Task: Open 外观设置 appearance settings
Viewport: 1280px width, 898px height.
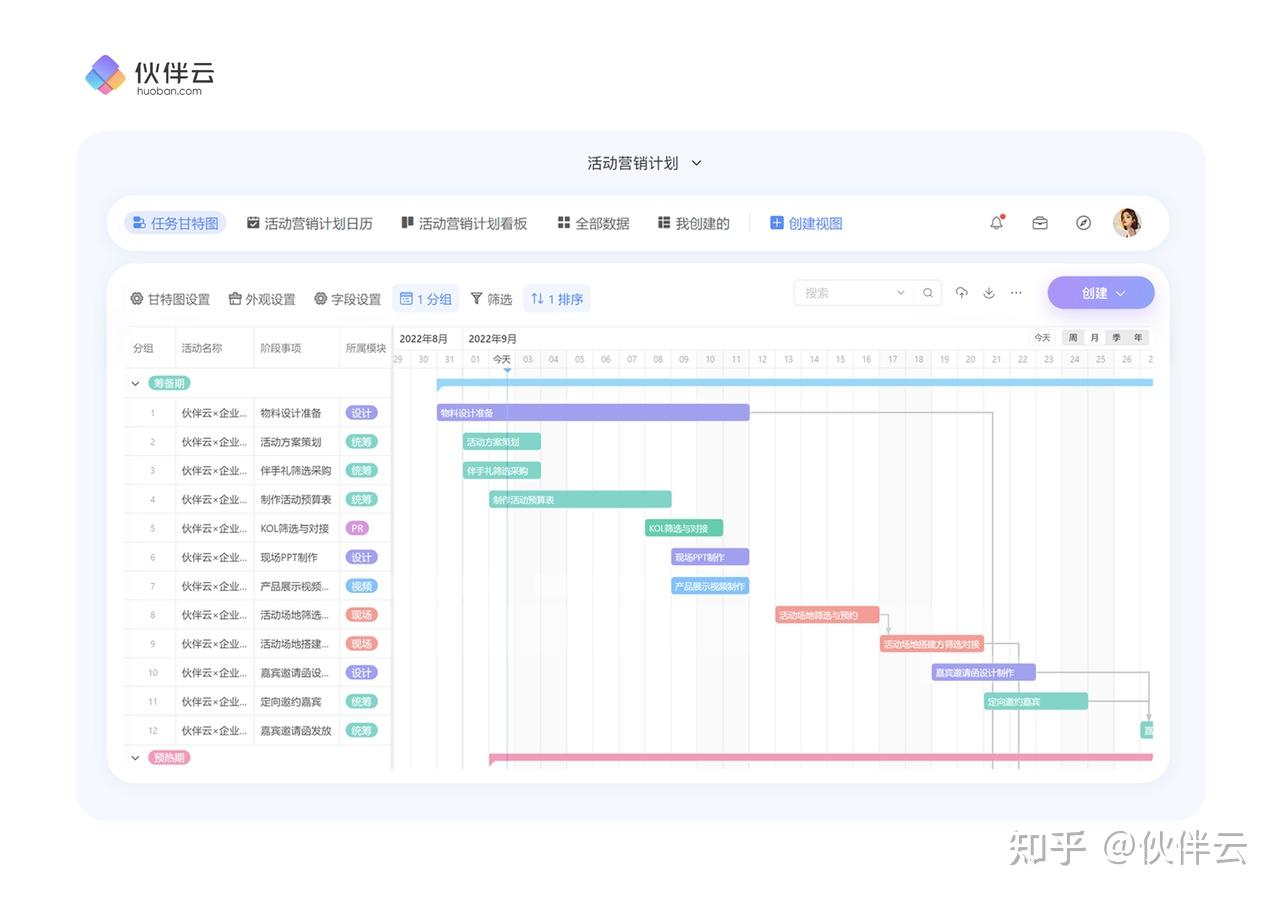Action: coord(262,299)
